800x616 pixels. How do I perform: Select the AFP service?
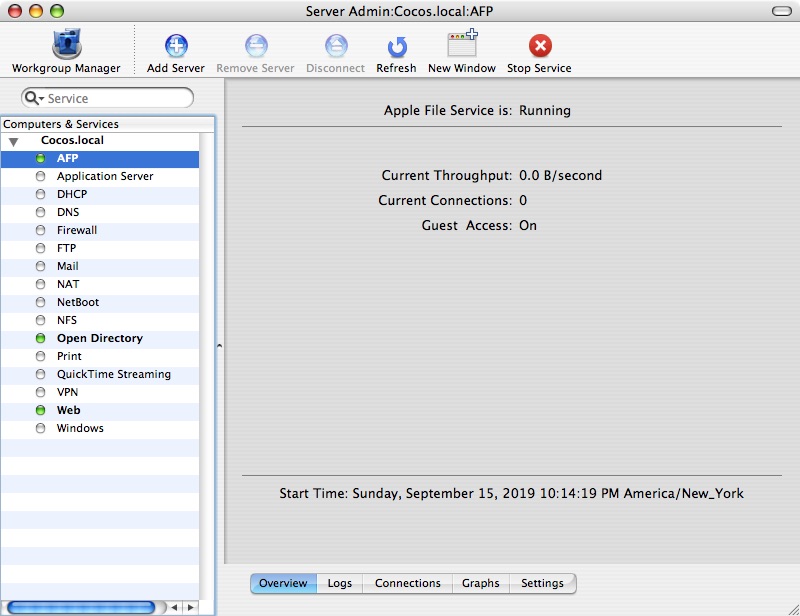pos(100,158)
